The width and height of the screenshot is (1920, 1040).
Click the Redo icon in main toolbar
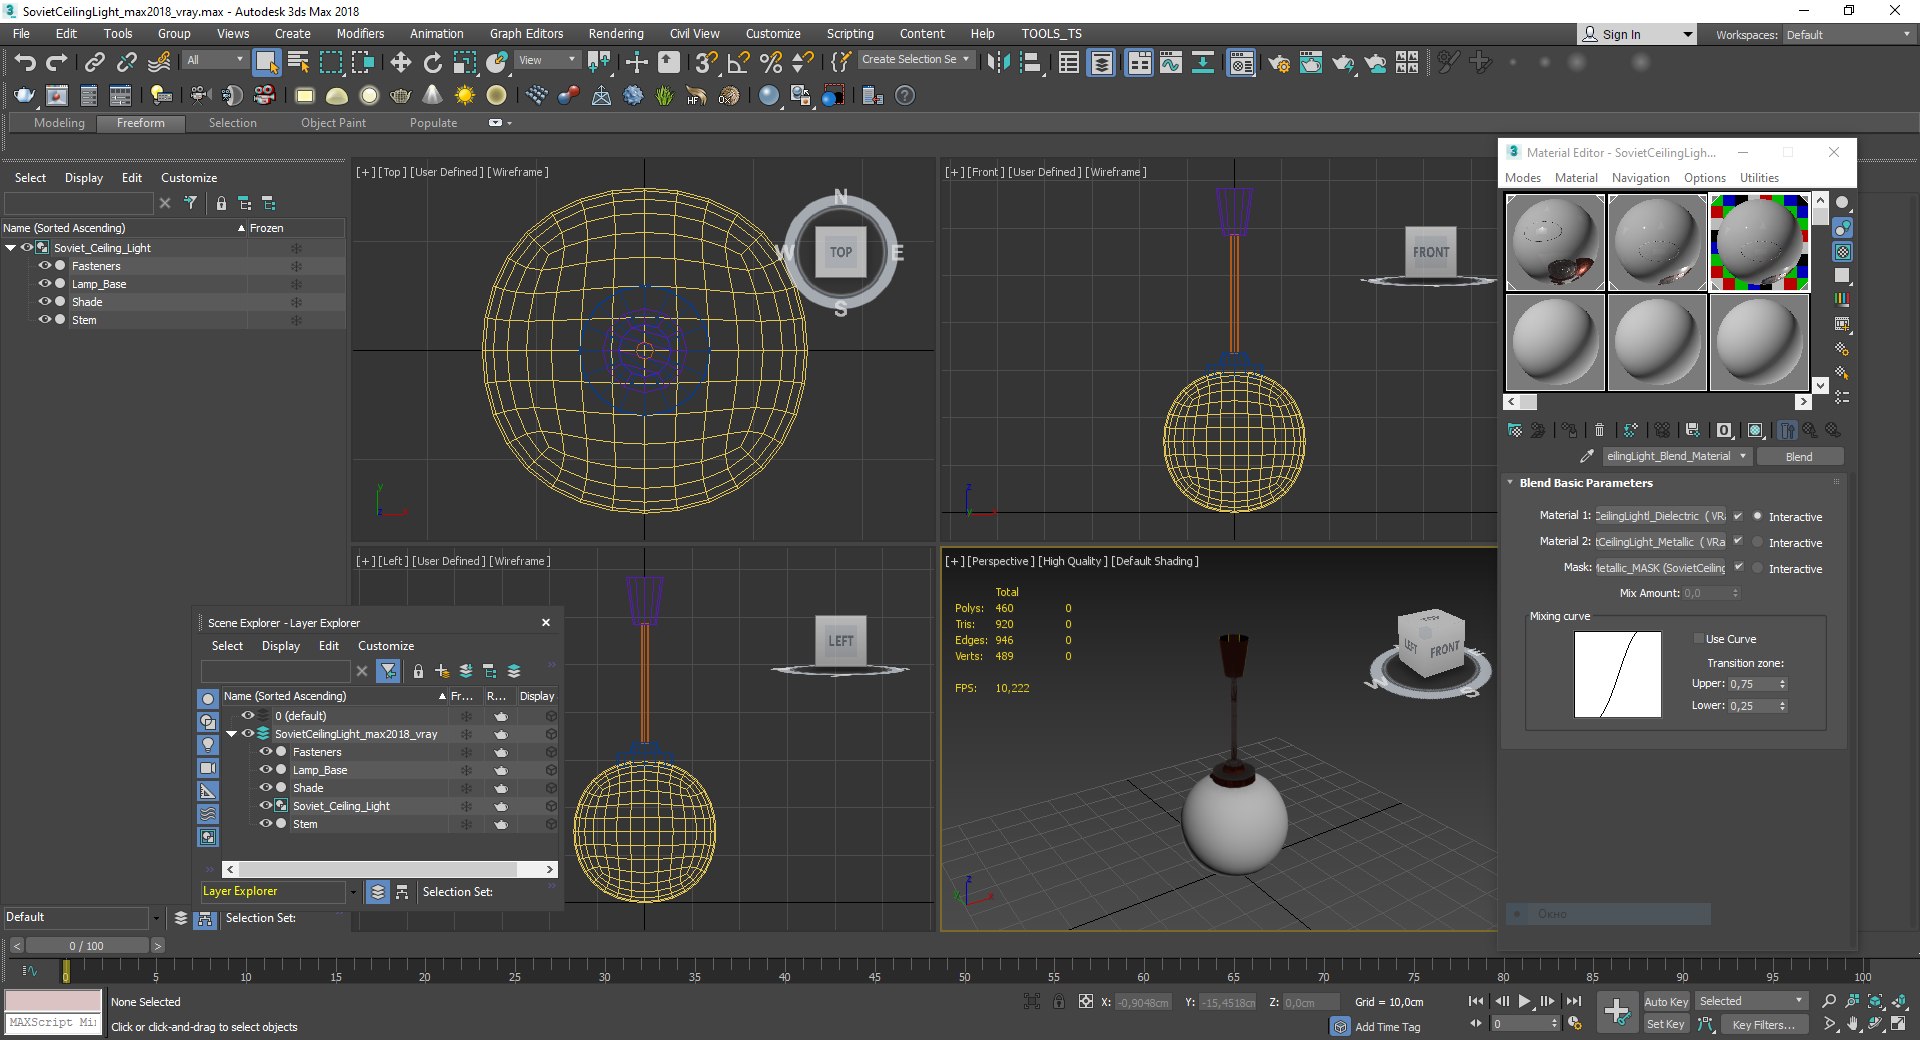57,63
